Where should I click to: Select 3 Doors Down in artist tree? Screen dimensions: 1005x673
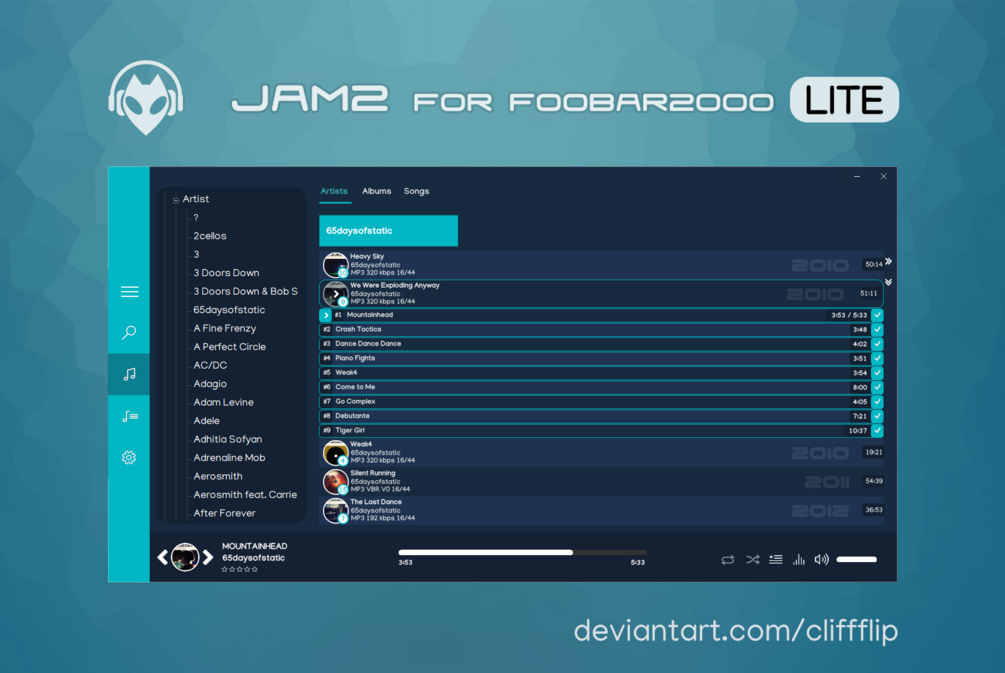pyautogui.click(x=226, y=273)
